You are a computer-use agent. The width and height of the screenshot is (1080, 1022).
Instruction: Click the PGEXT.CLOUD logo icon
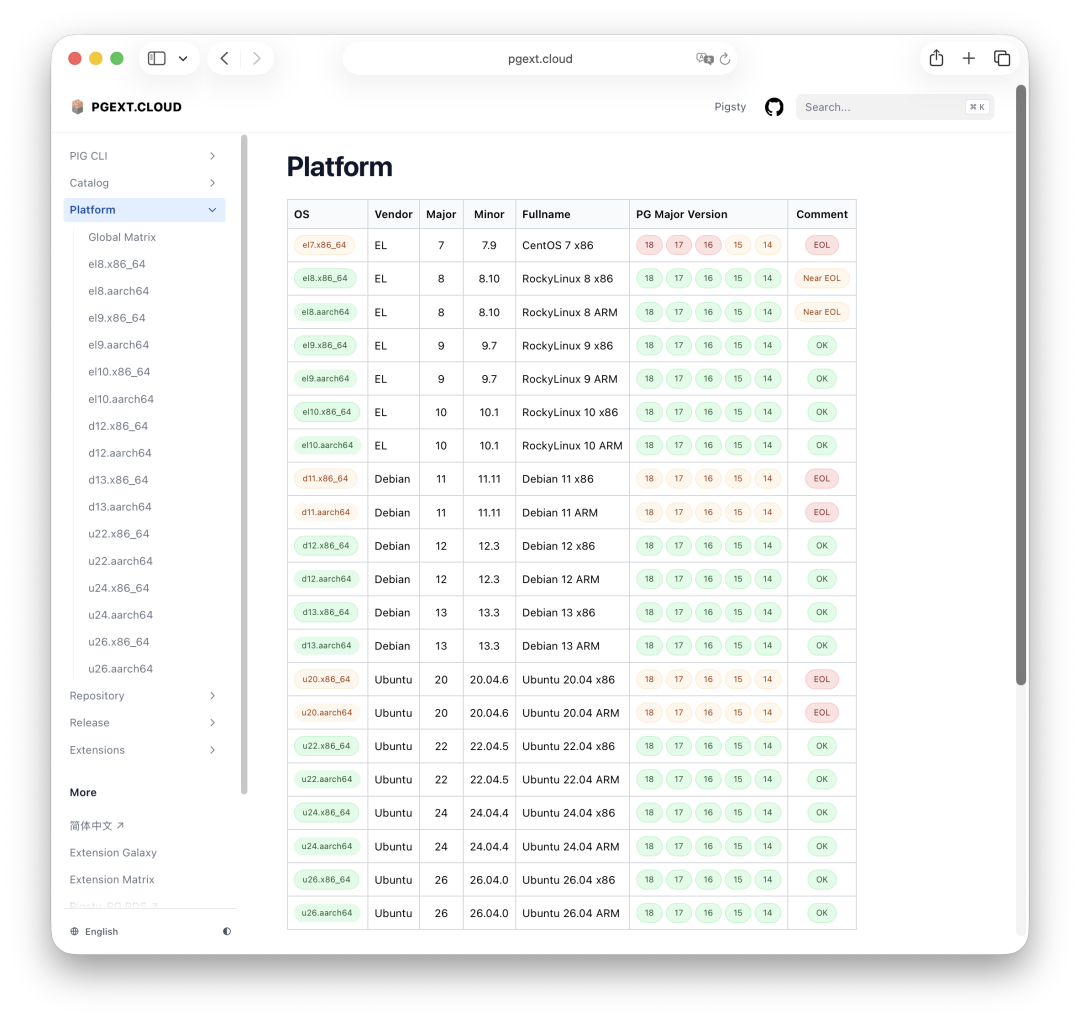tap(77, 107)
